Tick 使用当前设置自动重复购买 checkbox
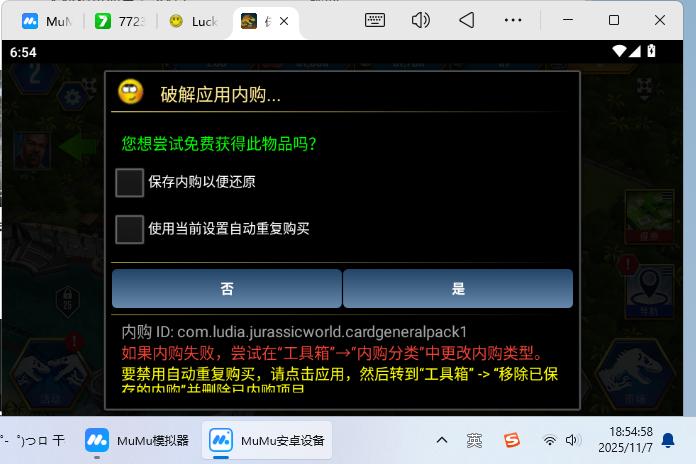This screenshot has width=696, height=464. point(130,229)
